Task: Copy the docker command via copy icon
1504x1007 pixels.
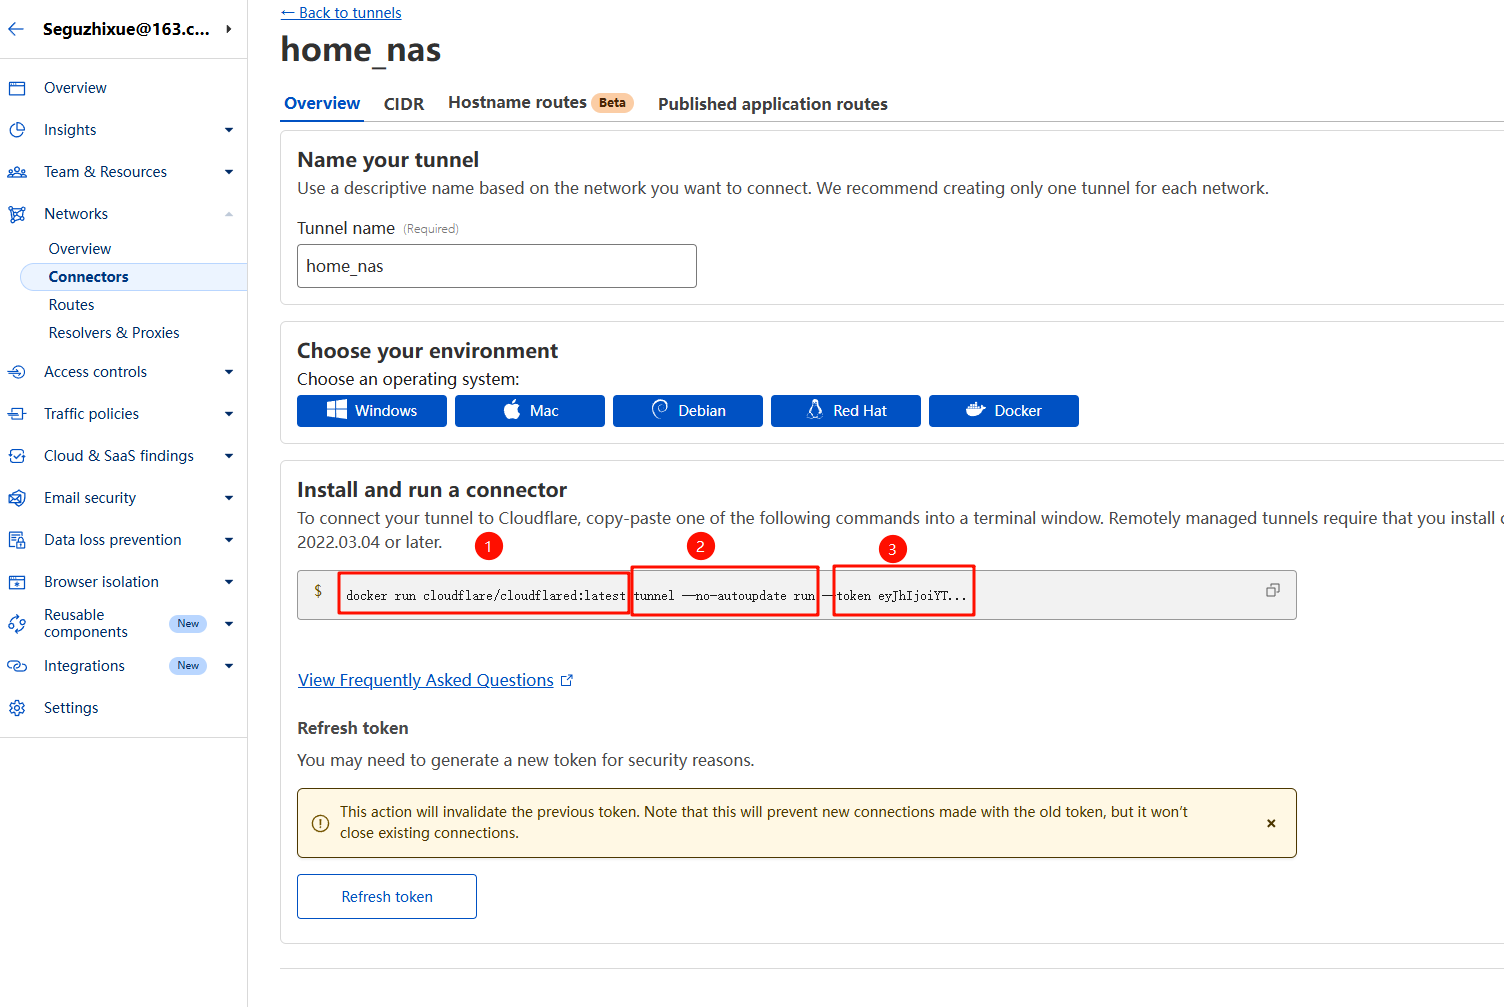Action: click(x=1272, y=590)
